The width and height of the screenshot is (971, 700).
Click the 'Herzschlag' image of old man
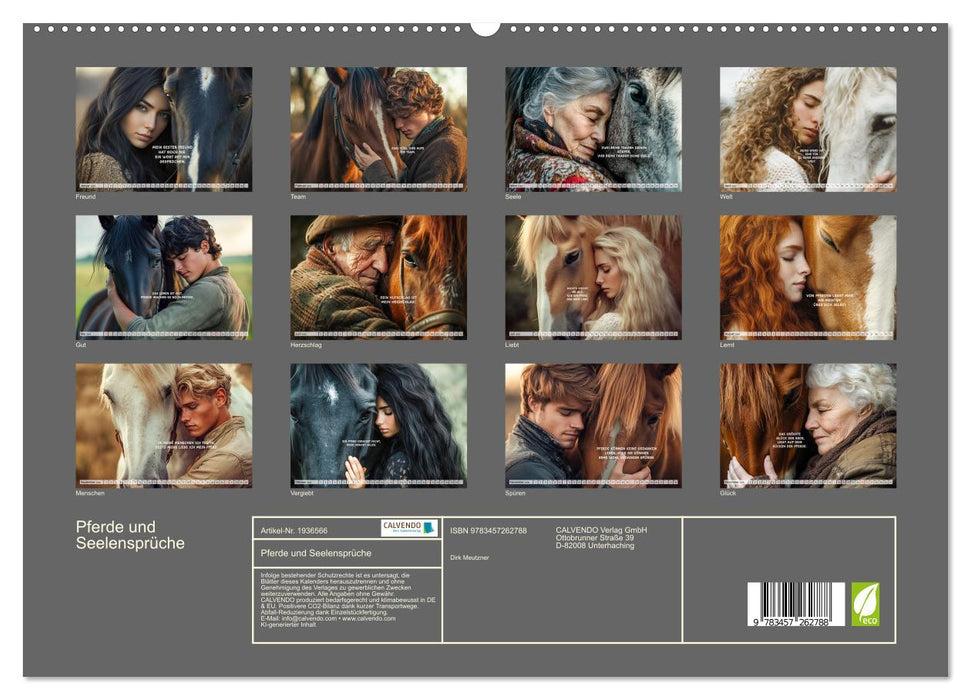click(378, 277)
